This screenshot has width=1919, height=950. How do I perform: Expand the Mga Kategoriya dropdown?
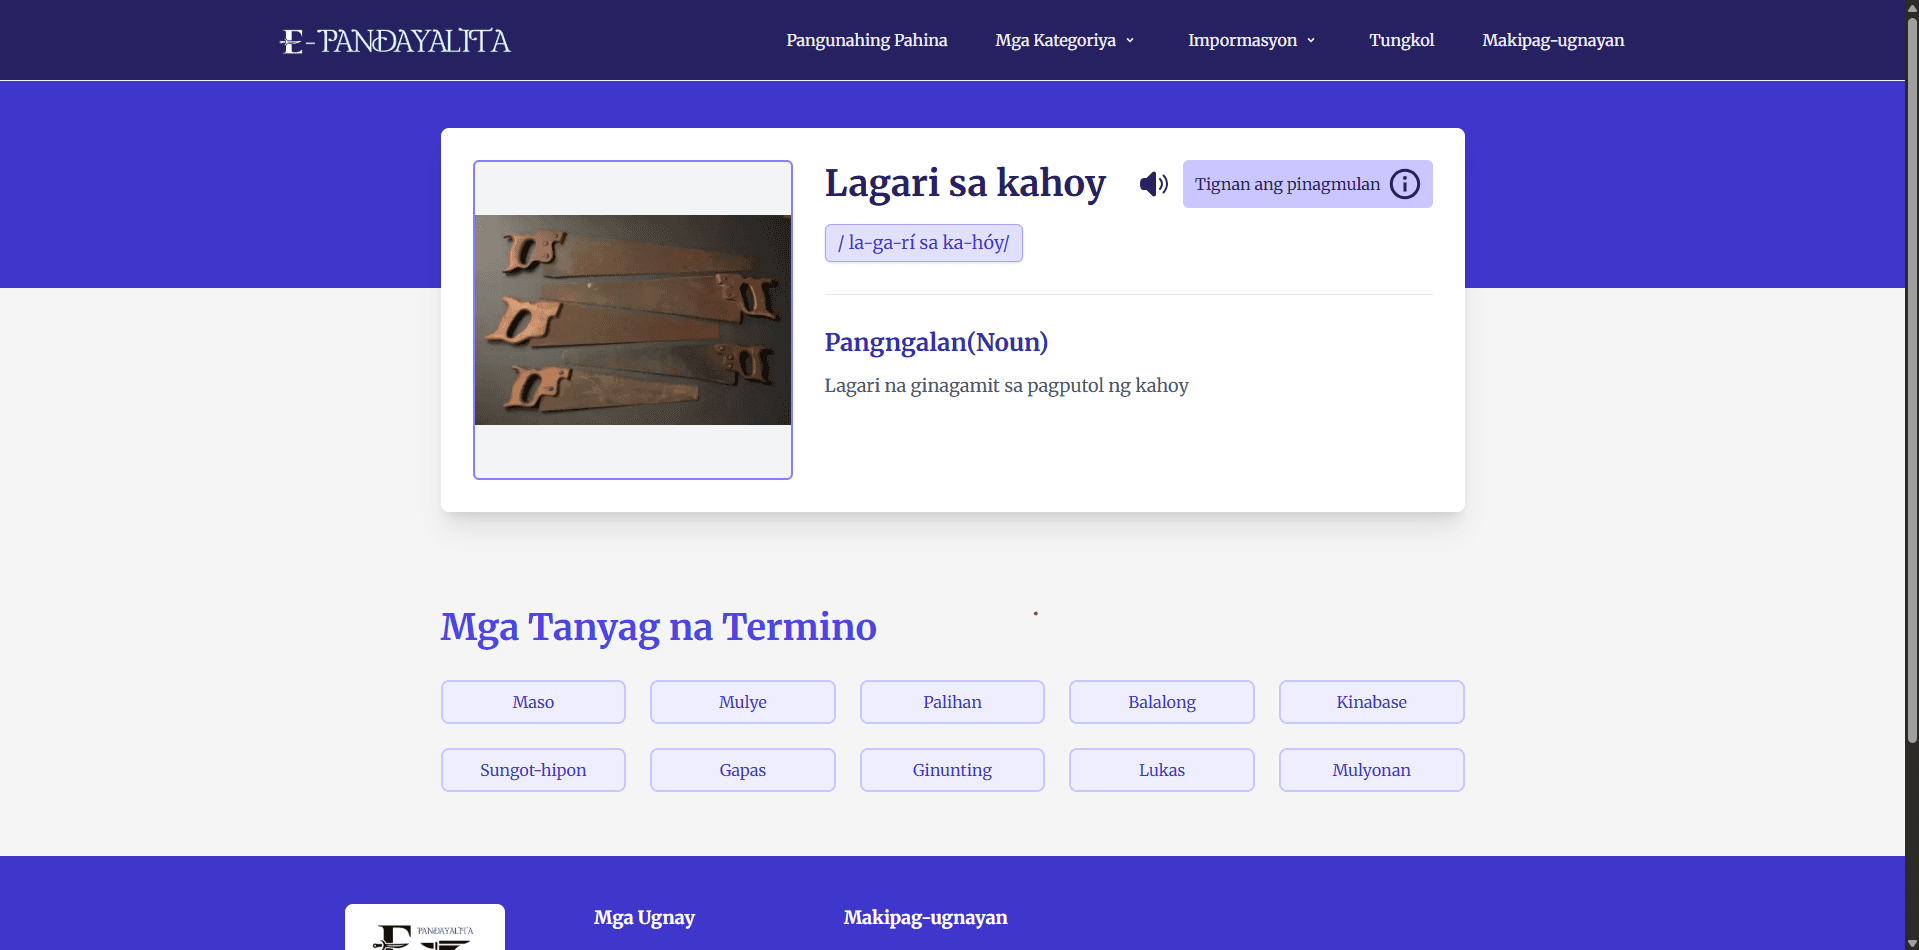coord(1064,40)
